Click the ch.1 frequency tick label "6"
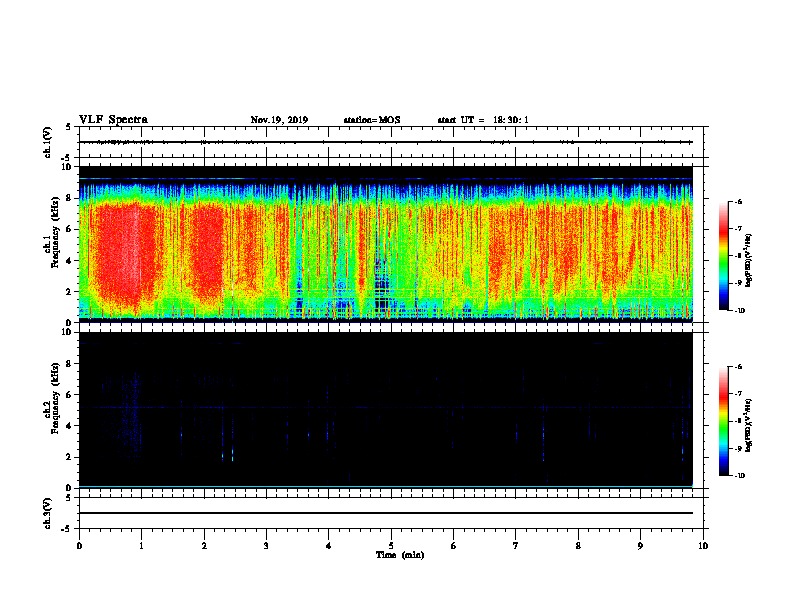 tap(70, 229)
